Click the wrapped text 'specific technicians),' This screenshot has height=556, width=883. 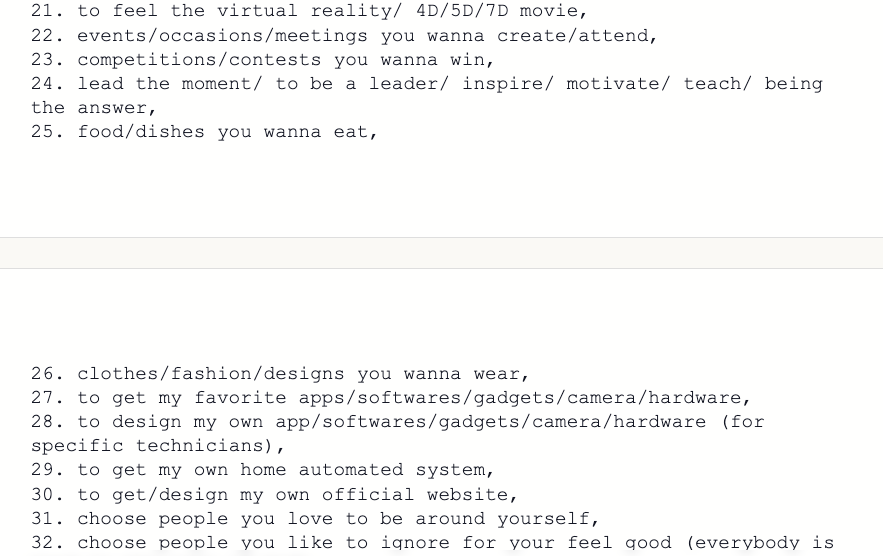click(x=158, y=446)
